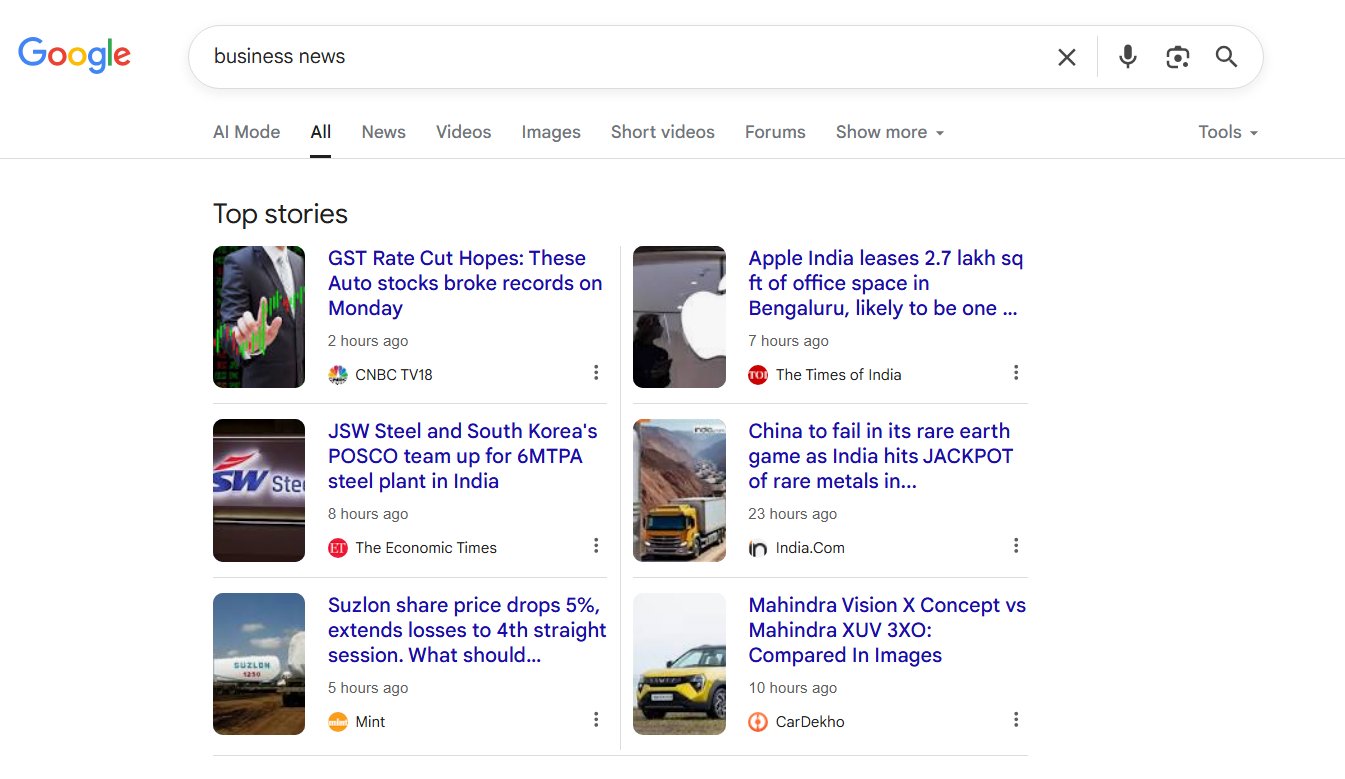The height and width of the screenshot is (779, 1345).
Task: Open more options for JSW Steel story
Action: click(596, 546)
